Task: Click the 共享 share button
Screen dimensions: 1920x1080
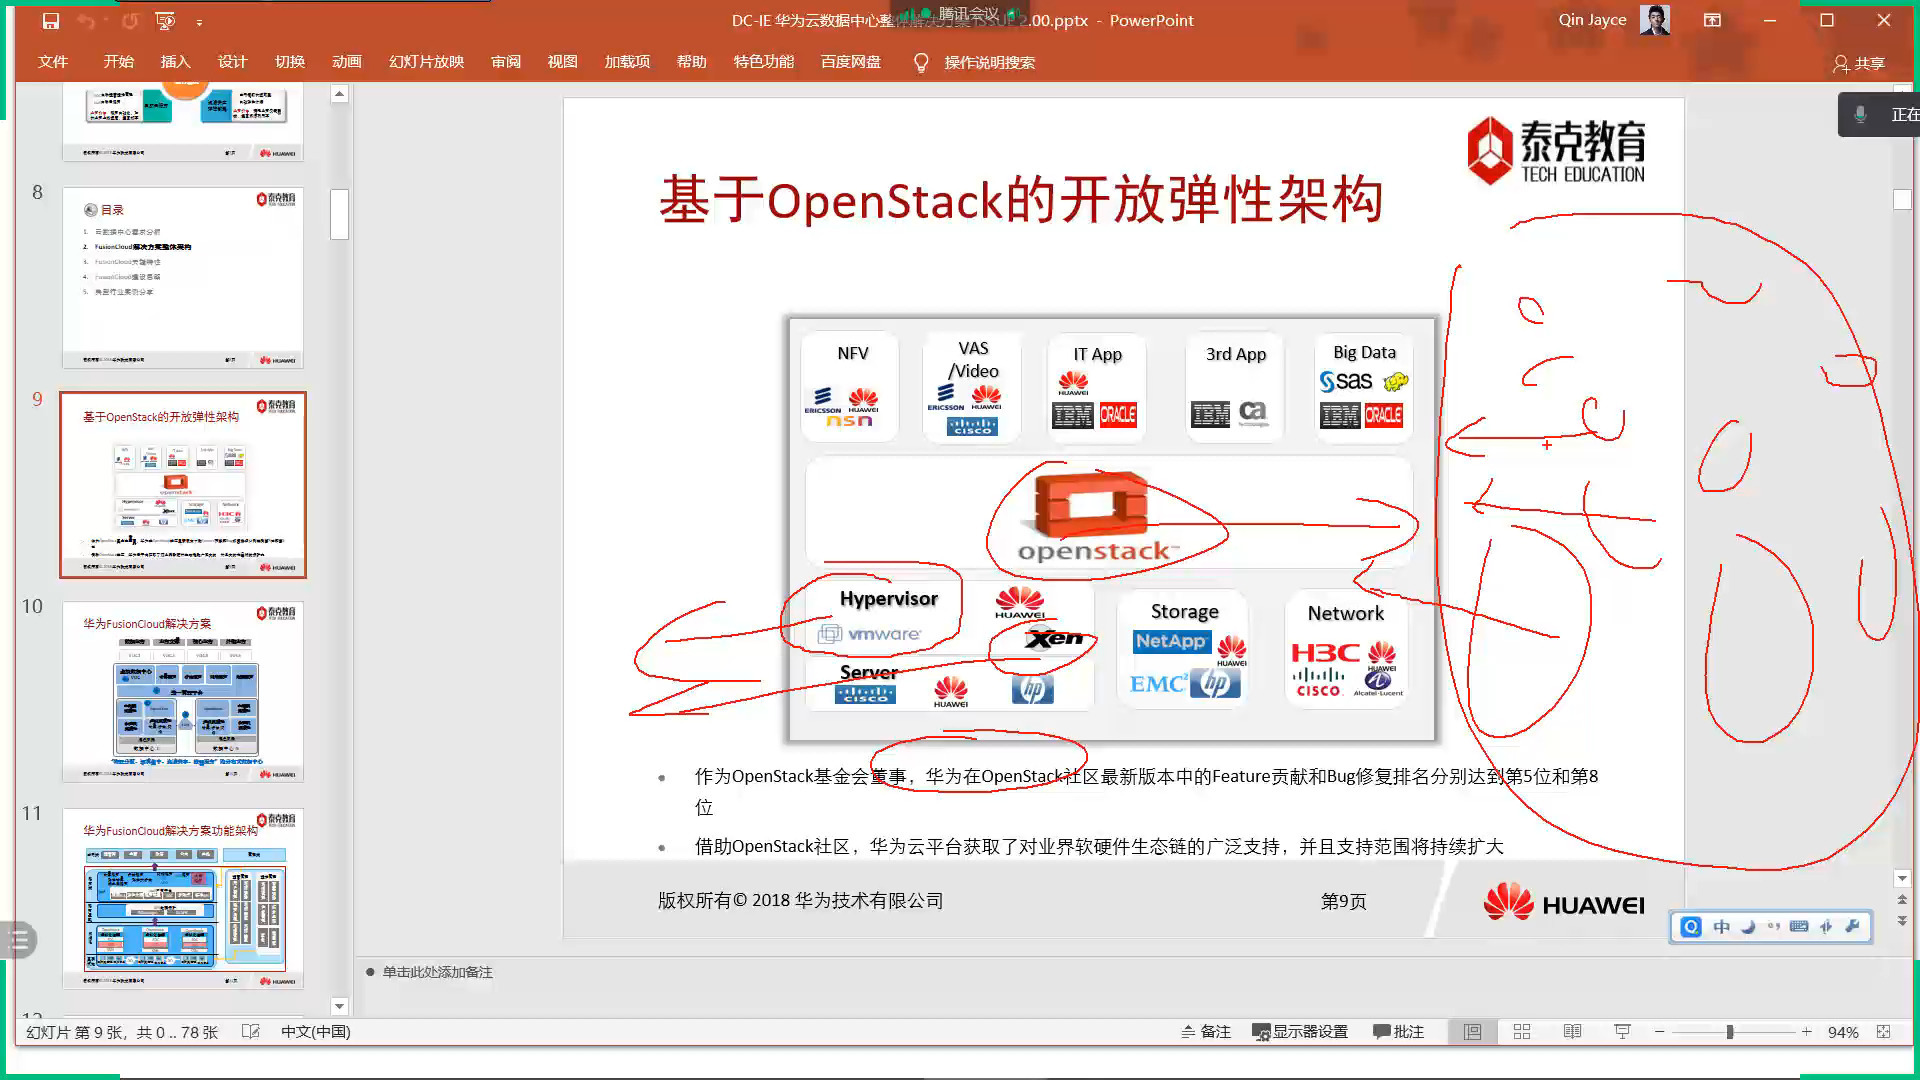Action: [1859, 64]
